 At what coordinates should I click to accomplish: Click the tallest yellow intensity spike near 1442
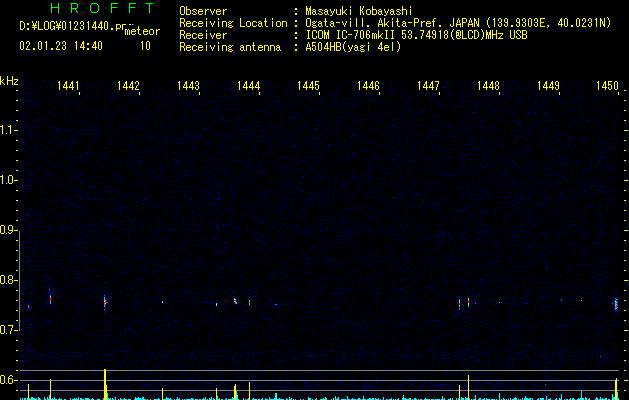point(105,384)
